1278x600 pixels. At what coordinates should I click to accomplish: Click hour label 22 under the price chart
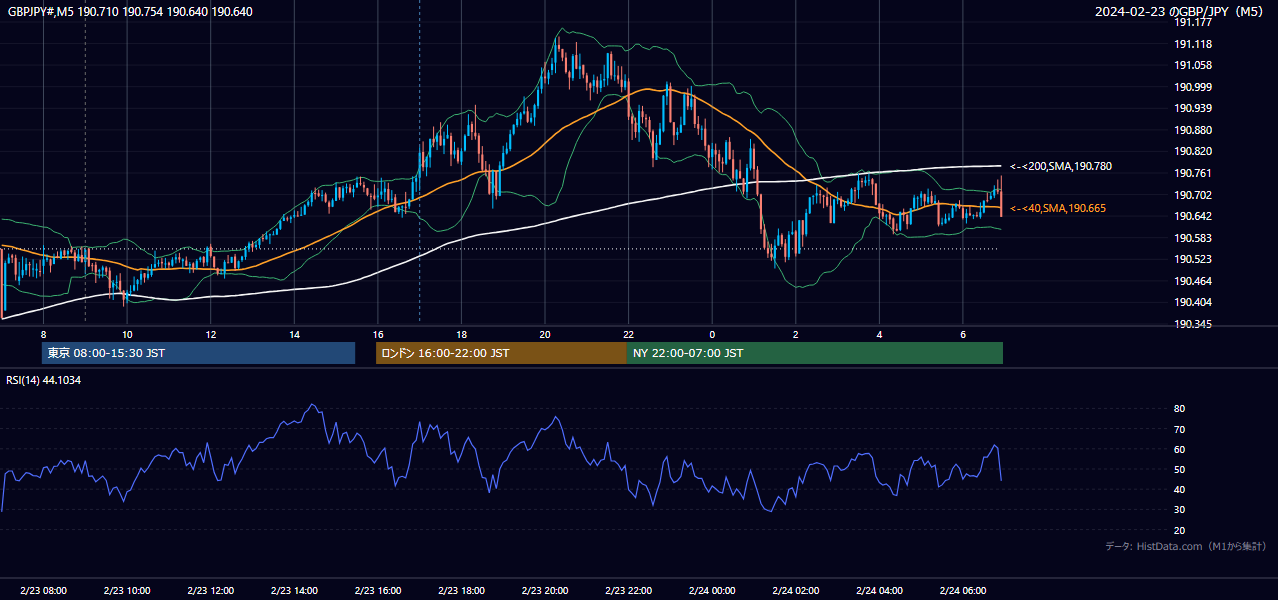coord(628,334)
